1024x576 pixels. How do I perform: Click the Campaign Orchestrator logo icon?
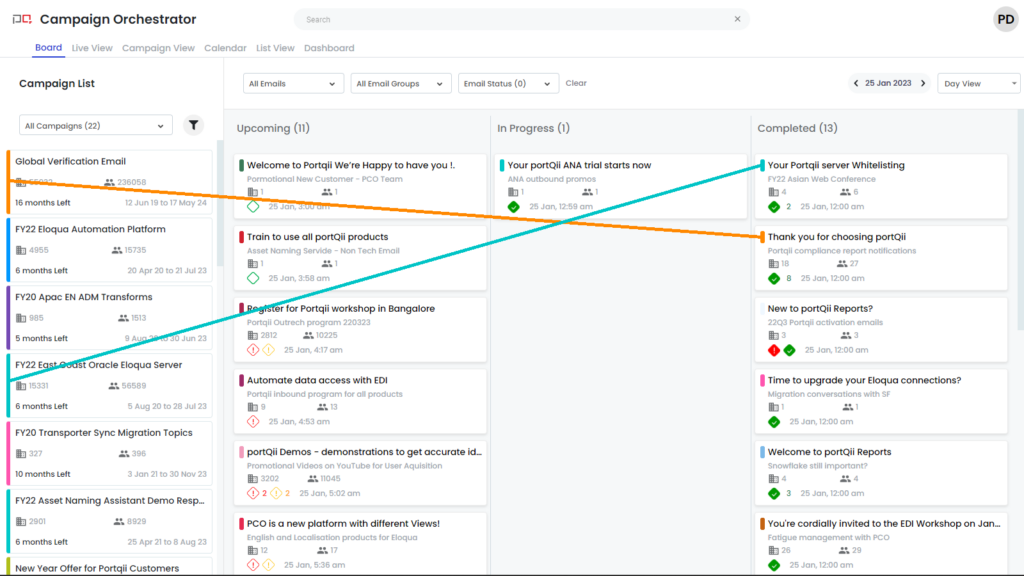(21, 20)
